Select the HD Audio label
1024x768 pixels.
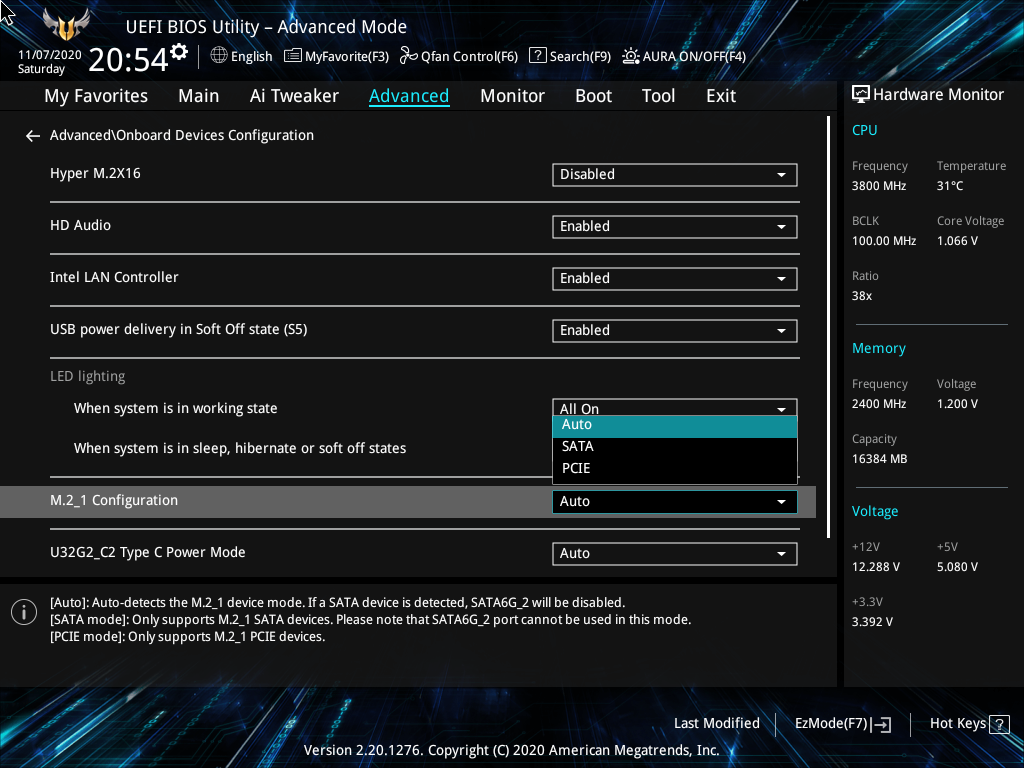click(x=80, y=225)
